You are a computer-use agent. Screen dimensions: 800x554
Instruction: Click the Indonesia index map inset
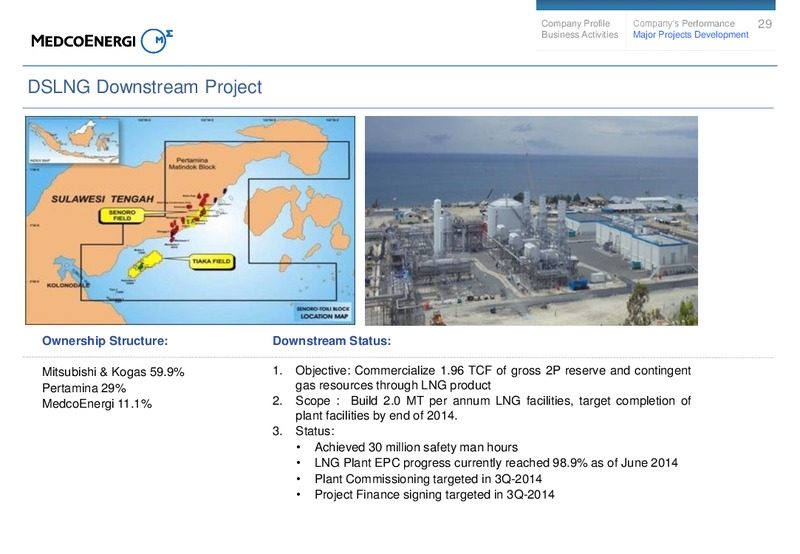(73, 141)
